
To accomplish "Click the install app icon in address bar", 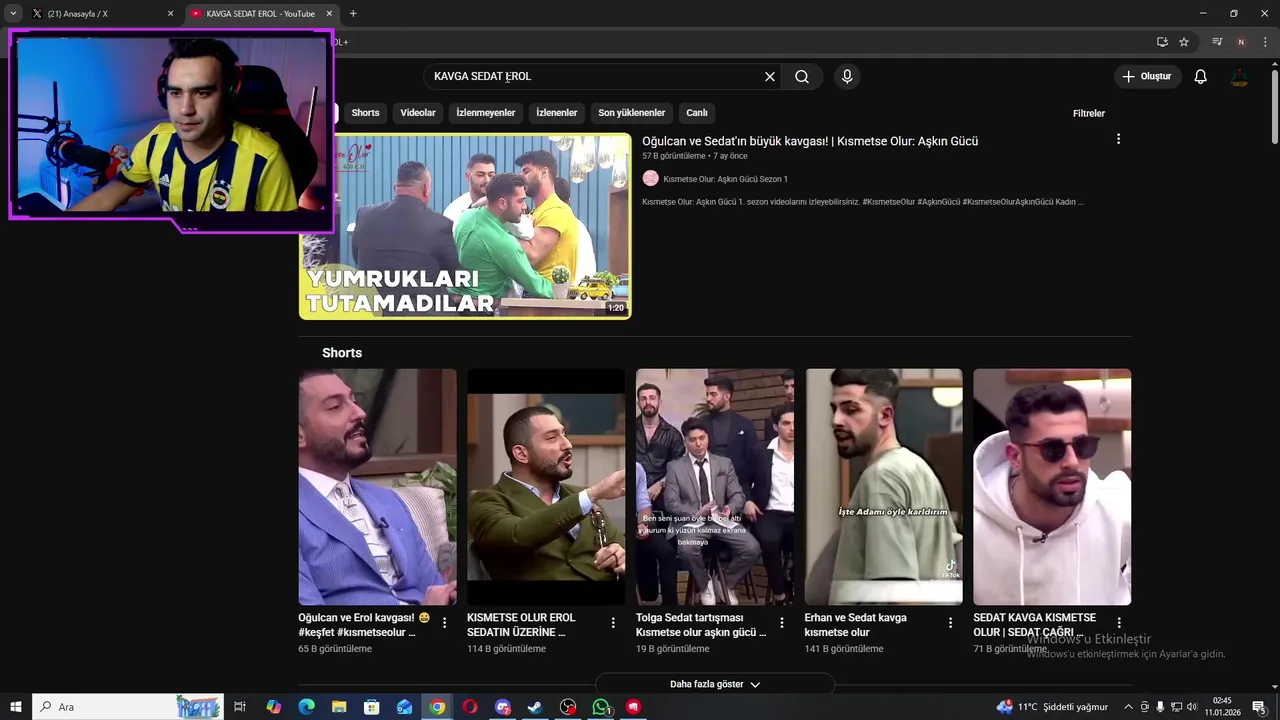I will coord(1162,42).
